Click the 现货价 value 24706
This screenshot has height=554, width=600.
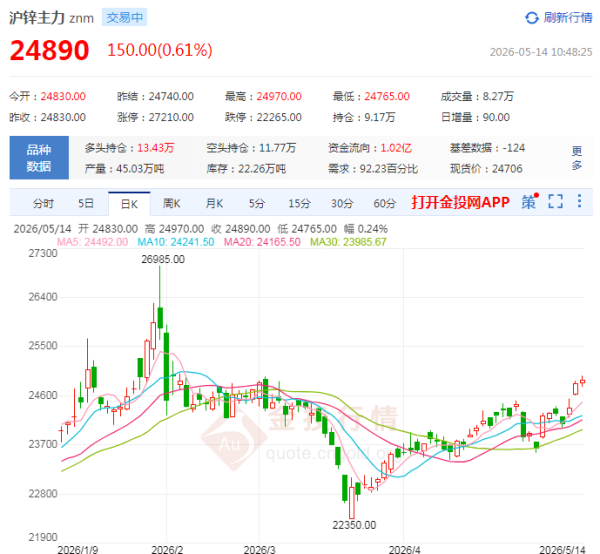pyautogui.click(x=507, y=169)
